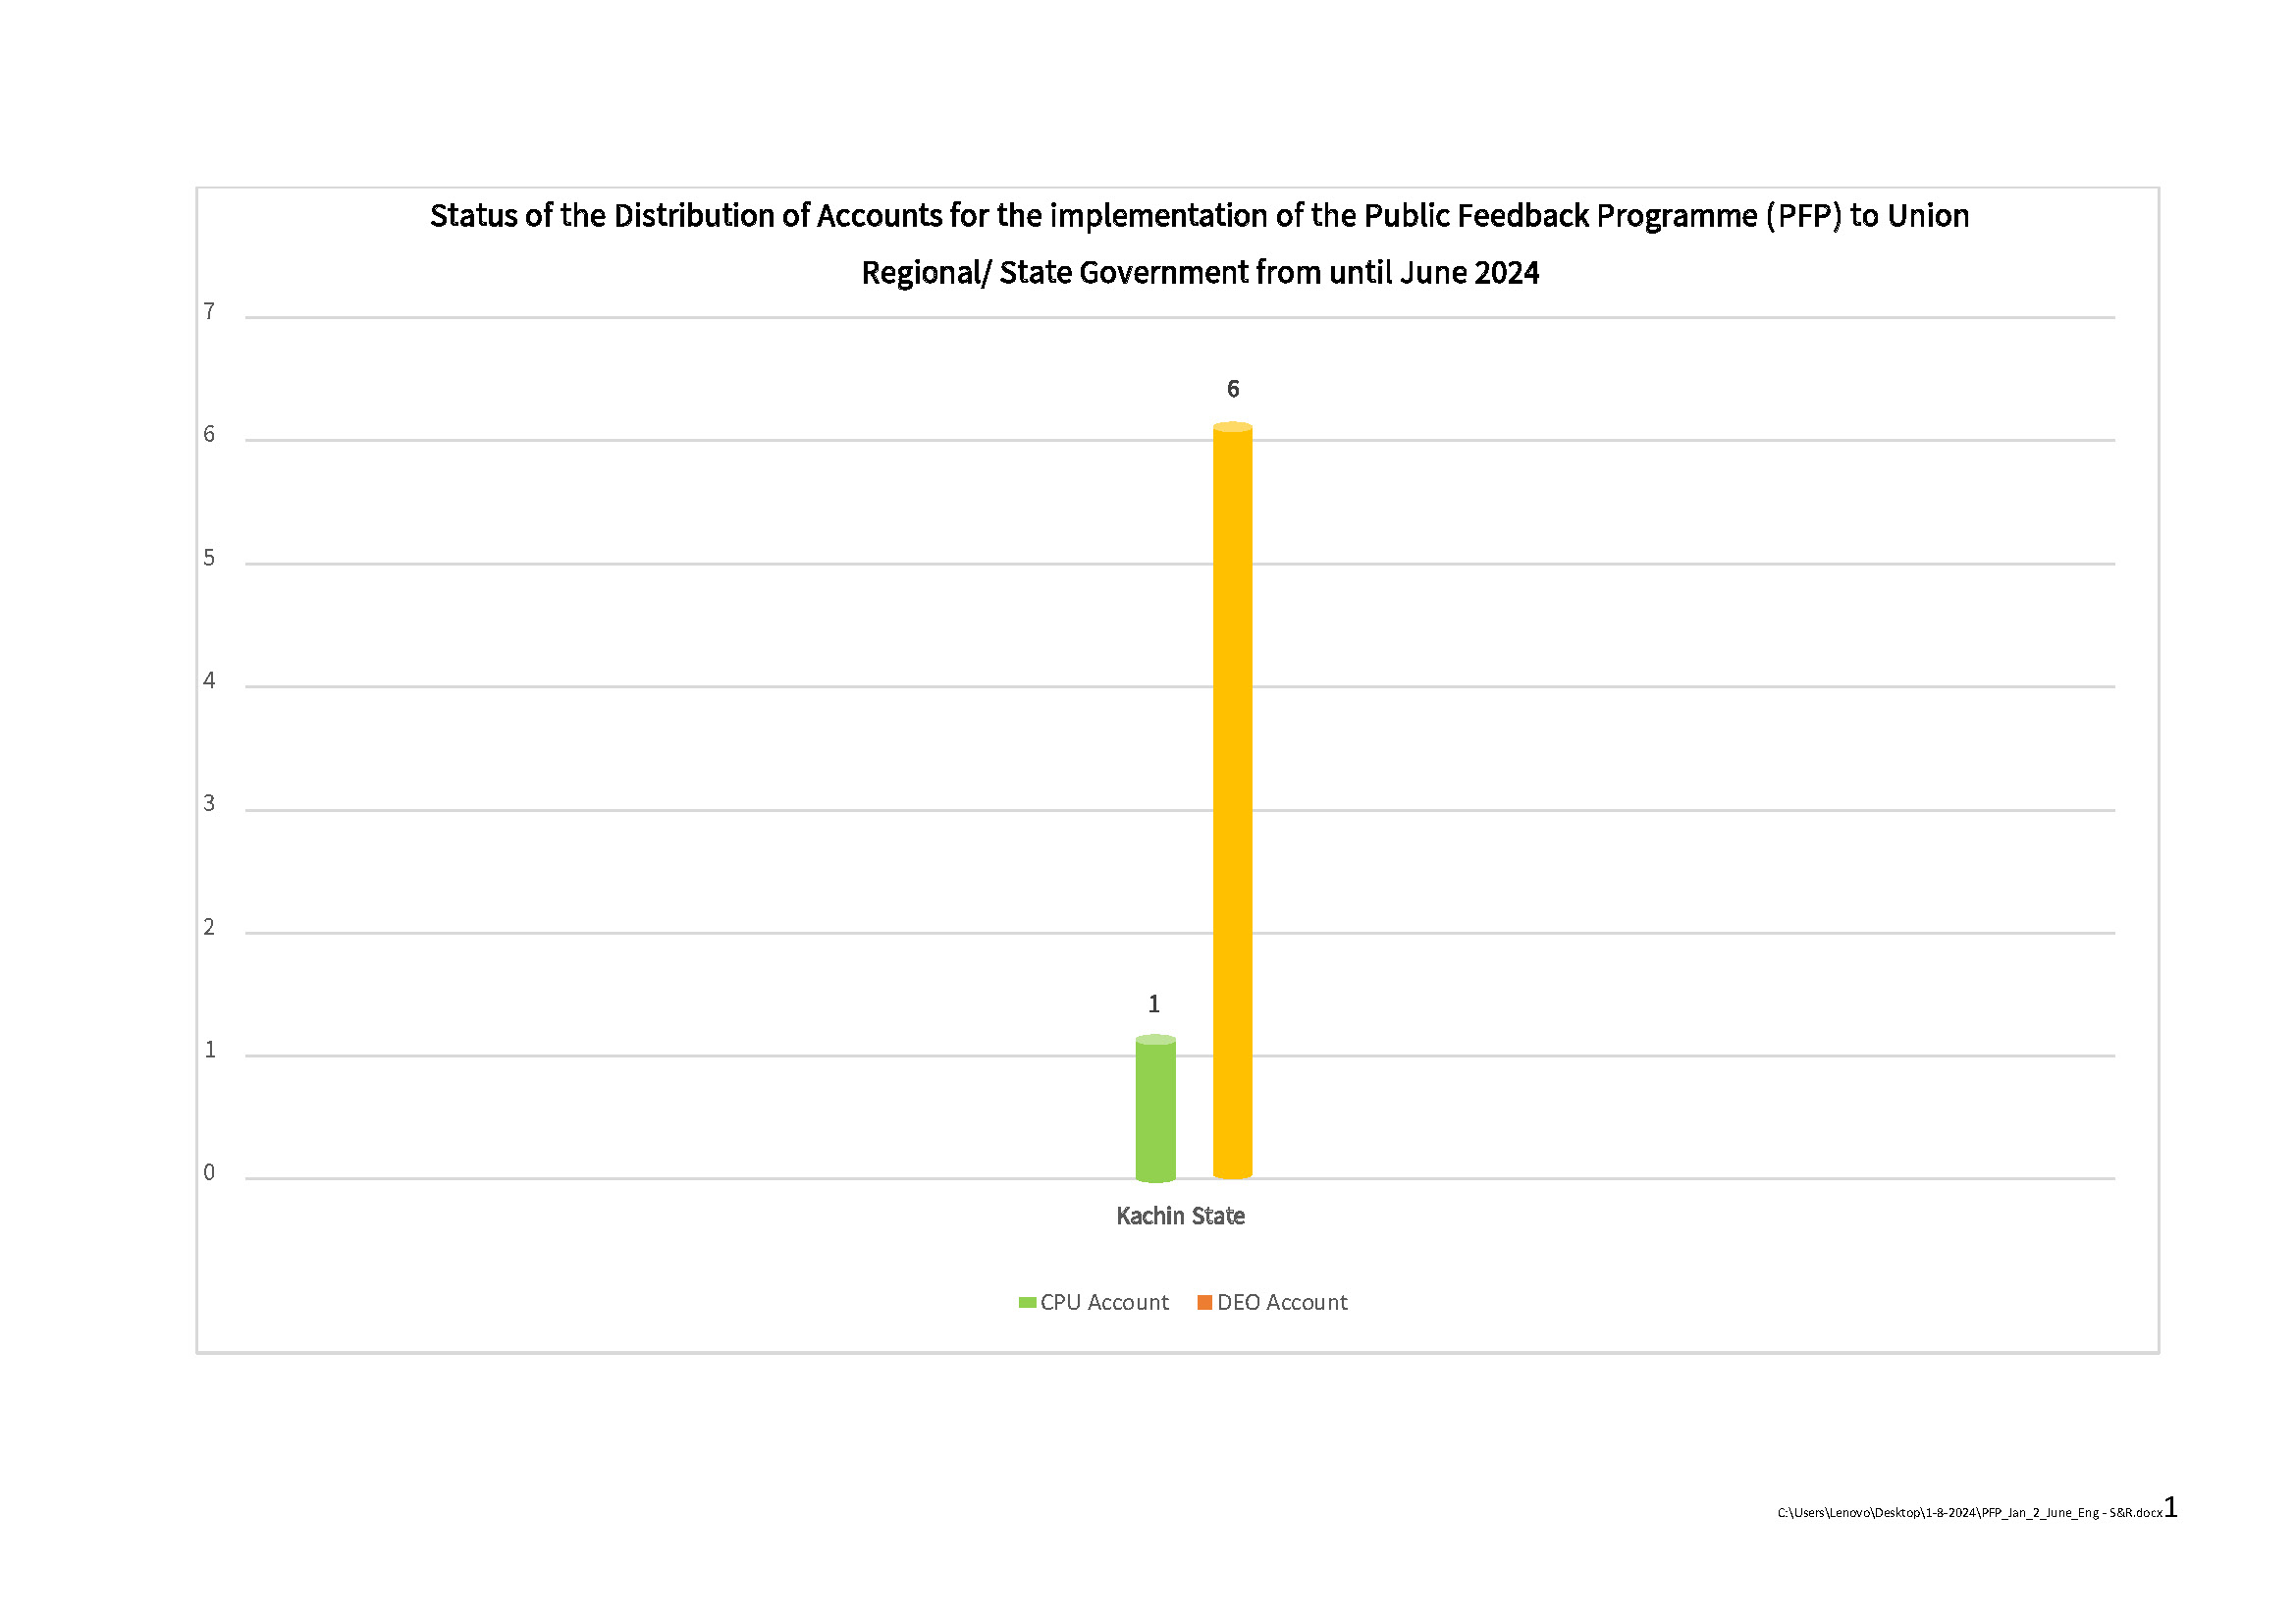Viewport: 2296px width, 1624px height.
Task: Click the data label "1" above the green bar
Action: point(1154,1003)
